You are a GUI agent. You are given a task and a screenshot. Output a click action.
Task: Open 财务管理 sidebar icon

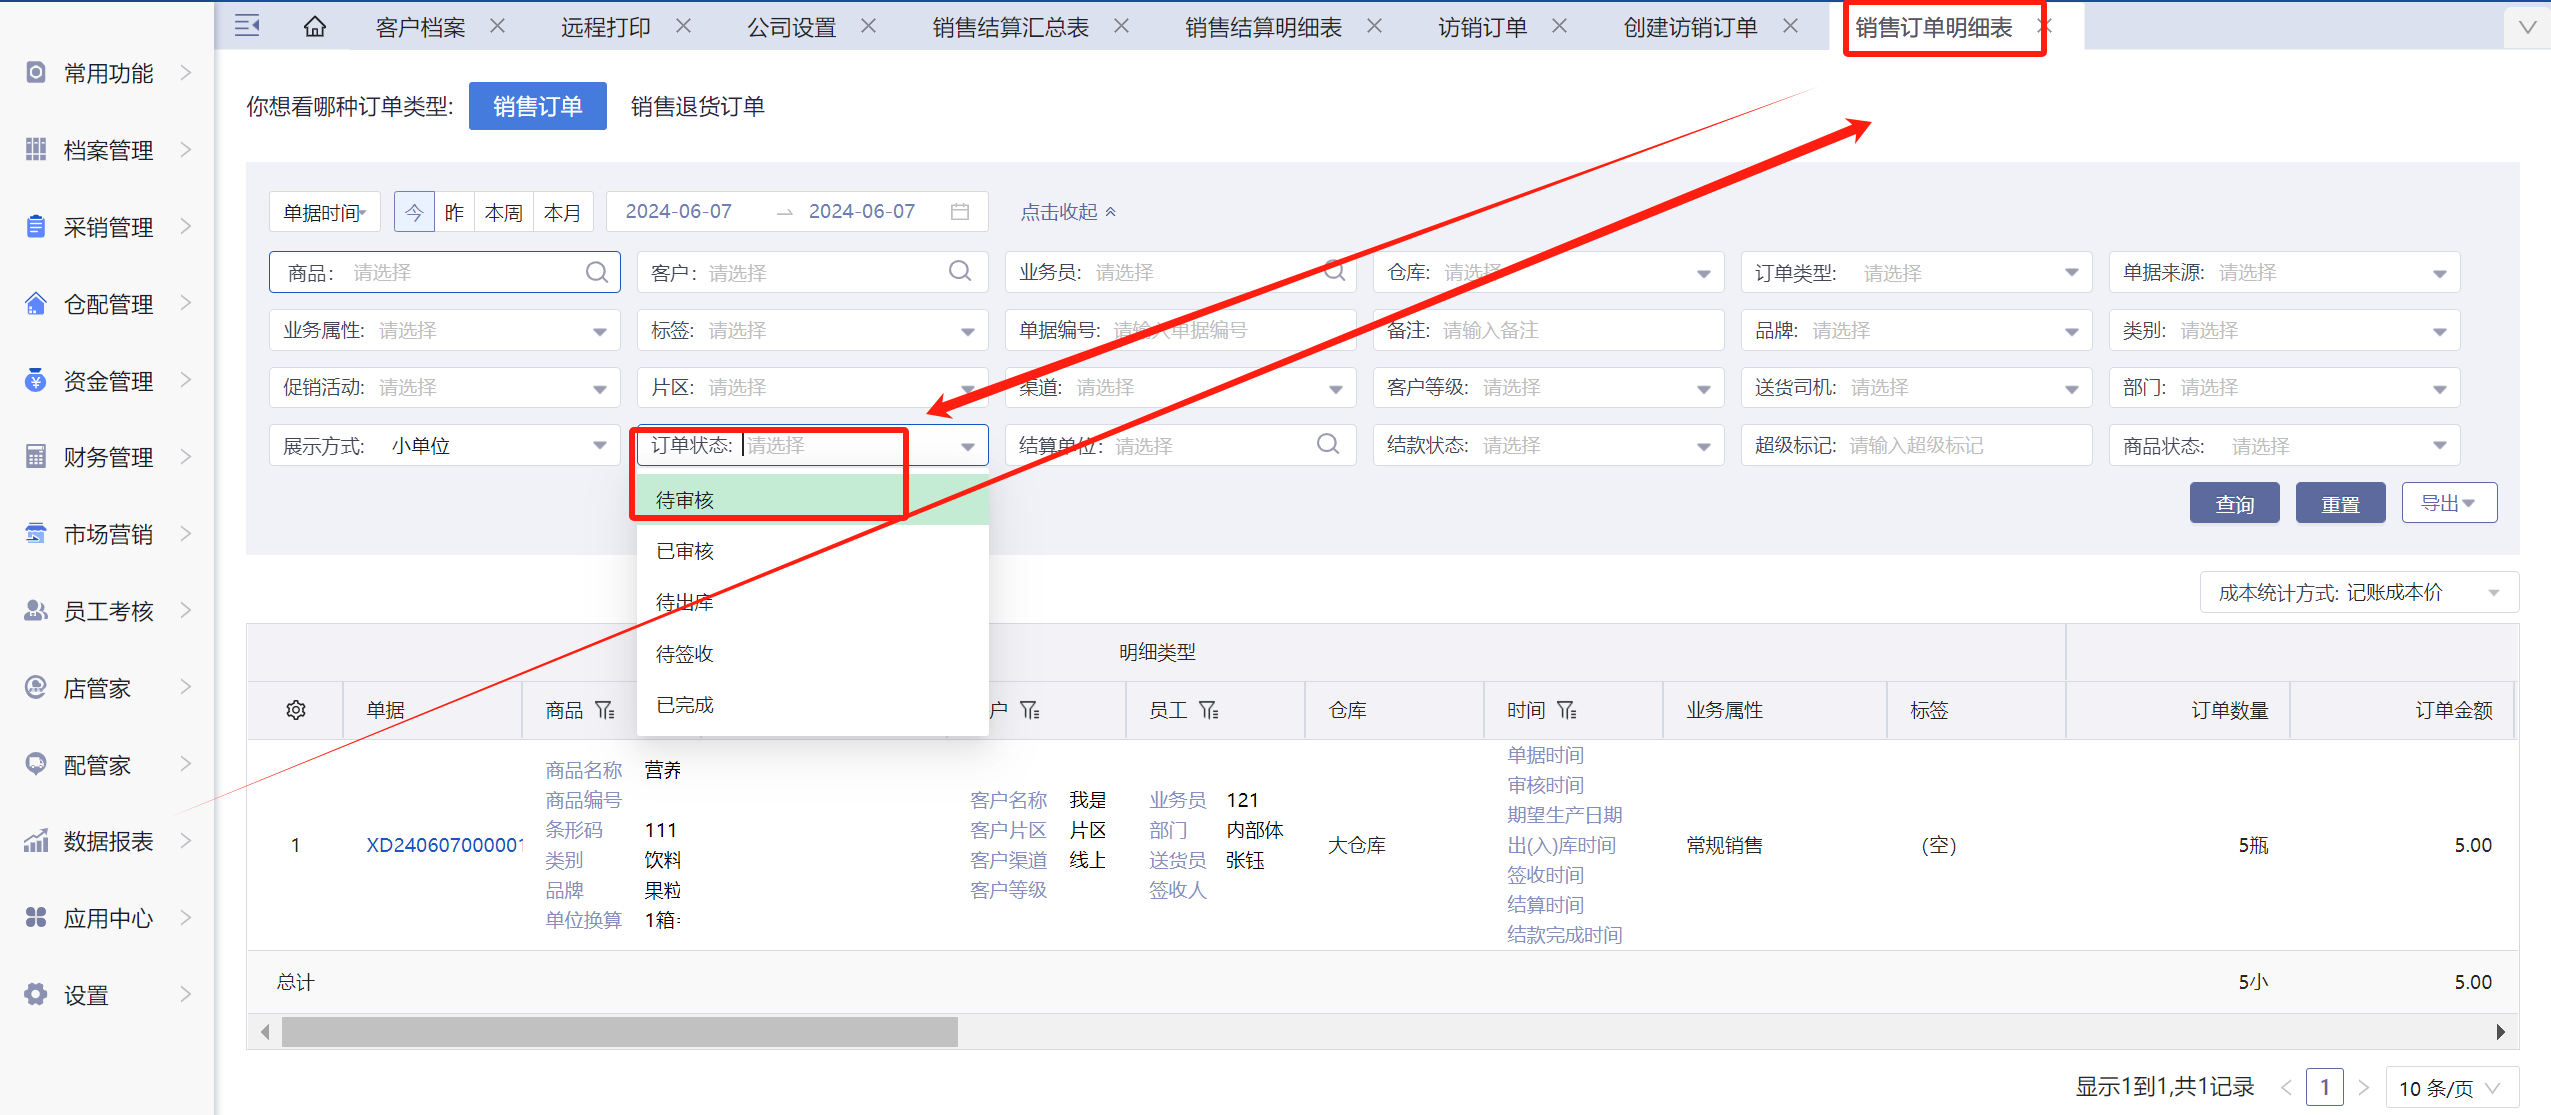[36, 457]
